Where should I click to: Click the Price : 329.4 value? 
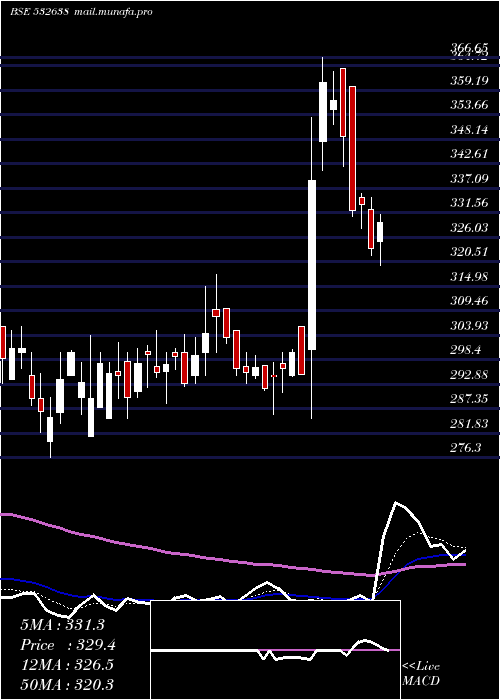68,645
